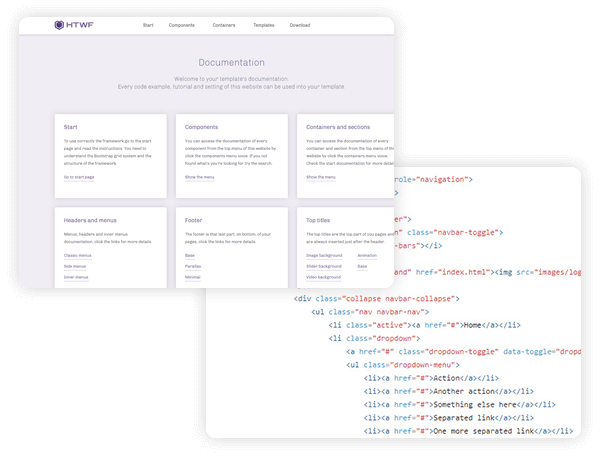Screen dimensions: 600x456
Task: Open the Side menus documentation link
Action: point(75,266)
